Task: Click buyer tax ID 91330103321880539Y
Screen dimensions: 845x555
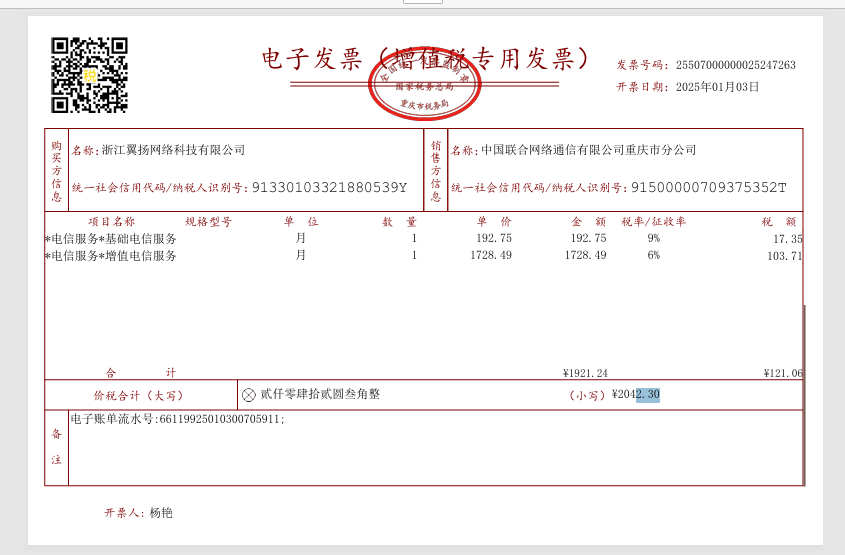Action: (329, 187)
